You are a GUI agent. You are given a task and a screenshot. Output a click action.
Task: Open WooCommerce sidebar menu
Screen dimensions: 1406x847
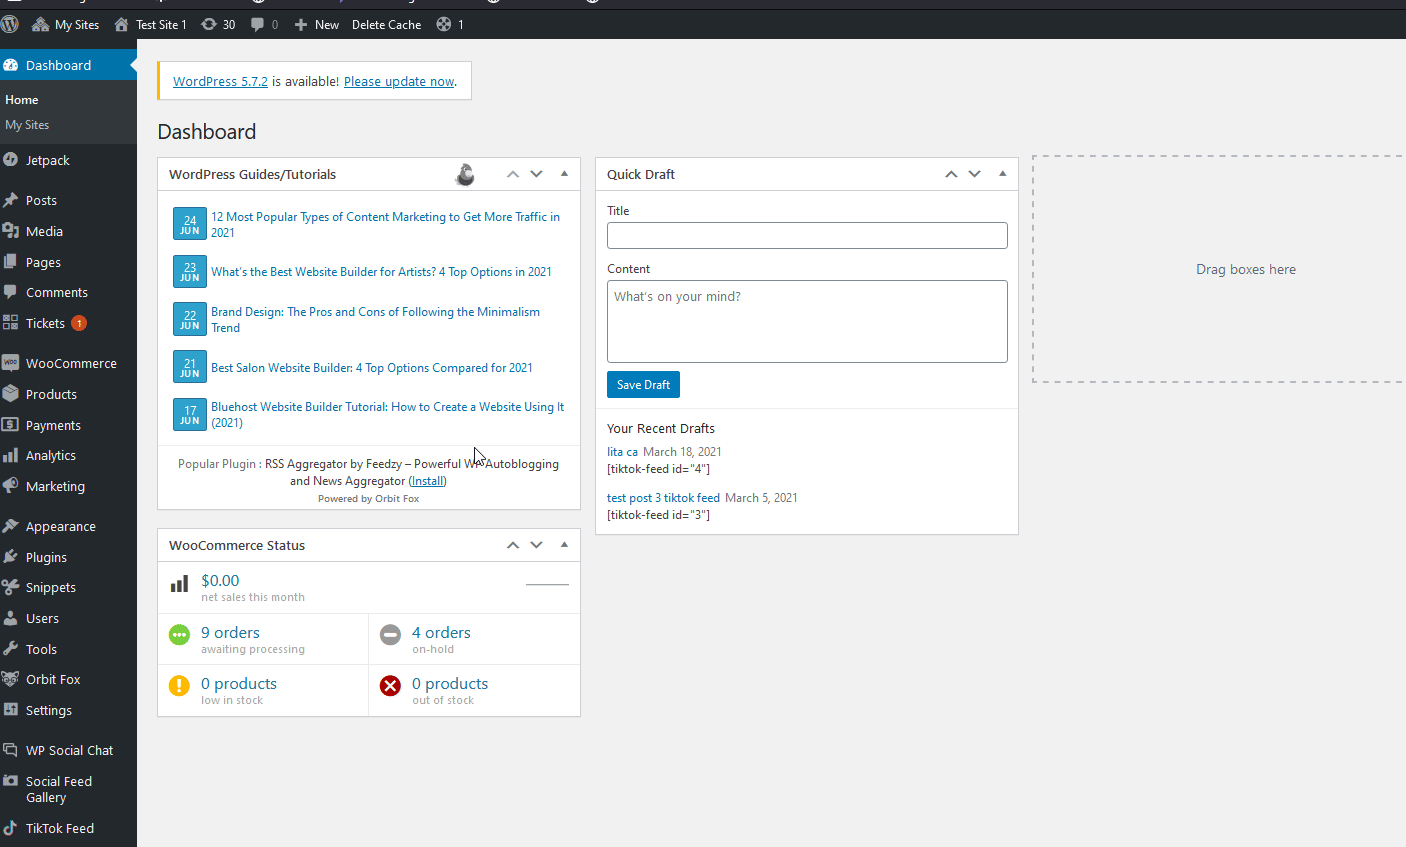point(68,363)
